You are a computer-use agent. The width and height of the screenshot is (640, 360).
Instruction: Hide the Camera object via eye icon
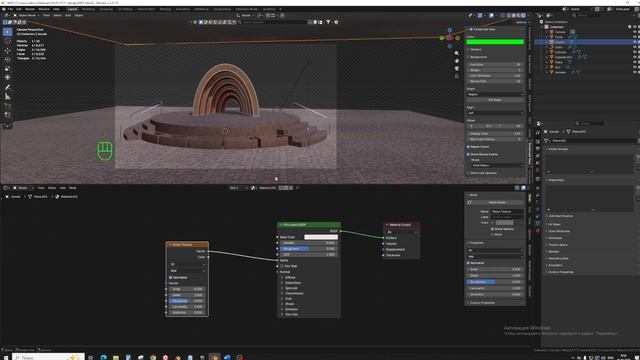click(x=634, y=32)
